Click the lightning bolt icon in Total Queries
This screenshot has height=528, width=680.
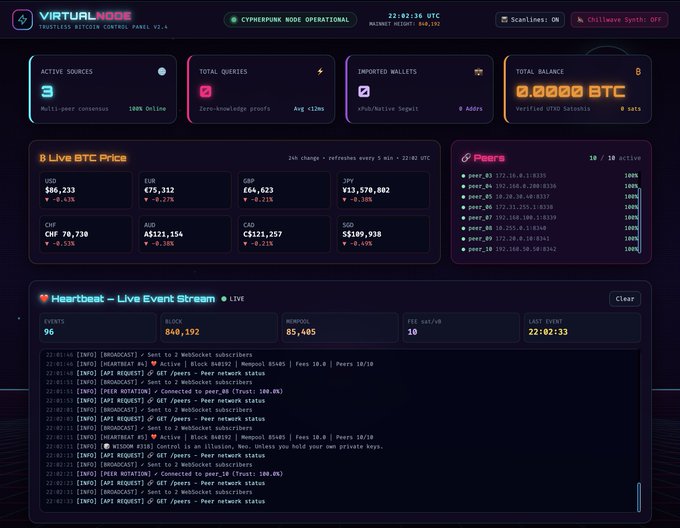click(320, 72)
